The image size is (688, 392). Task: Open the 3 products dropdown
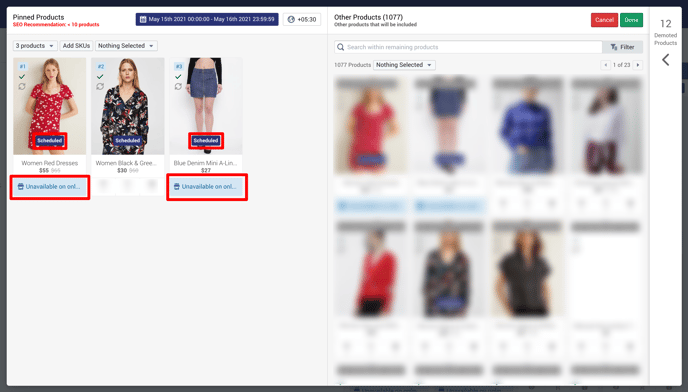click(35, 46)
